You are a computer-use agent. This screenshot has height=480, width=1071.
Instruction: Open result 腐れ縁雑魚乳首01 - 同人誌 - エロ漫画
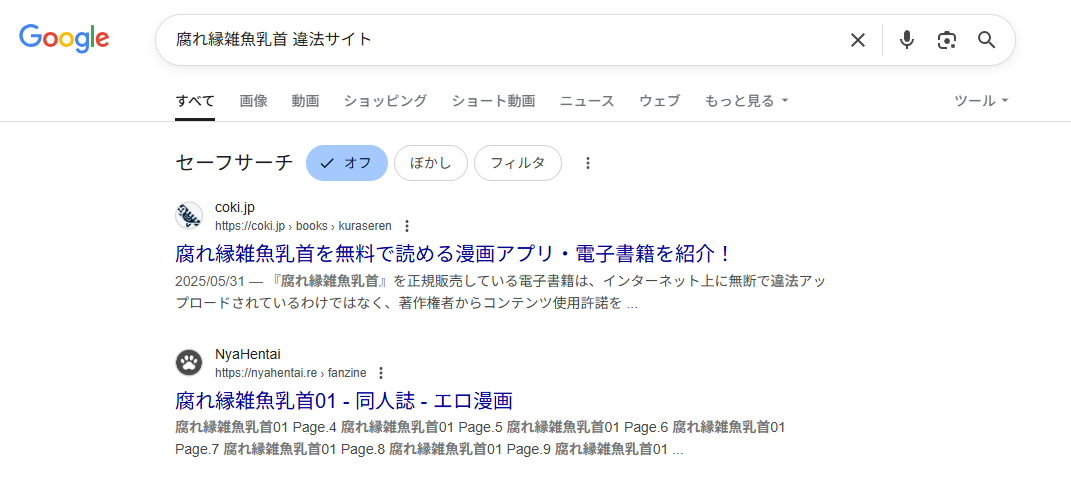pyautogui.click(x=344, y=401)
